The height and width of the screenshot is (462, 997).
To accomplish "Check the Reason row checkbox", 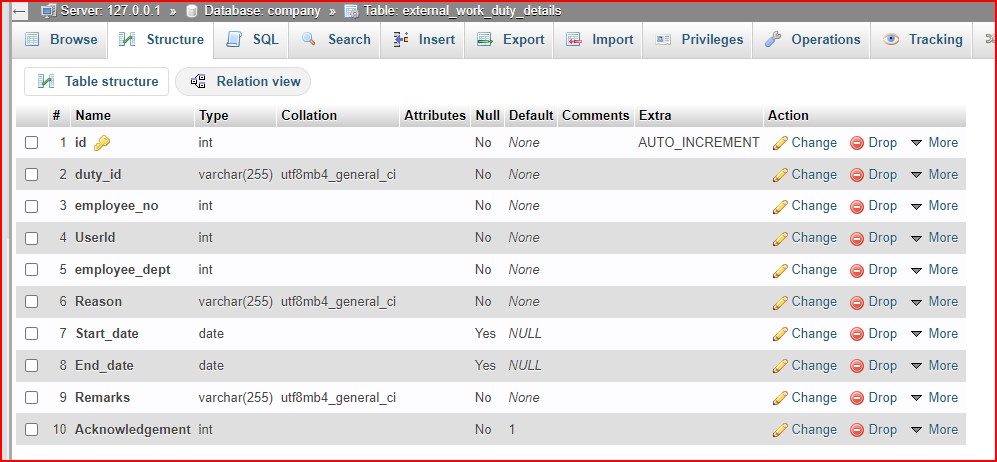I will coord(32,302).
